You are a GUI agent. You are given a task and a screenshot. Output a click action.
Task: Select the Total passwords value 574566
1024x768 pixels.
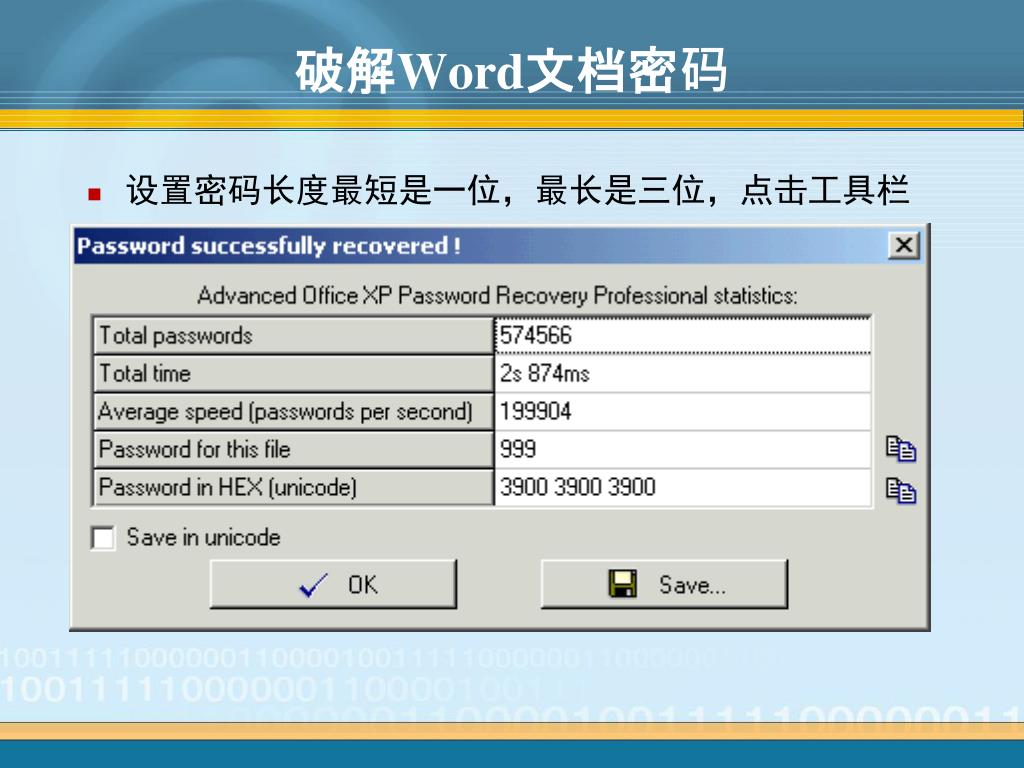(682, 336)
